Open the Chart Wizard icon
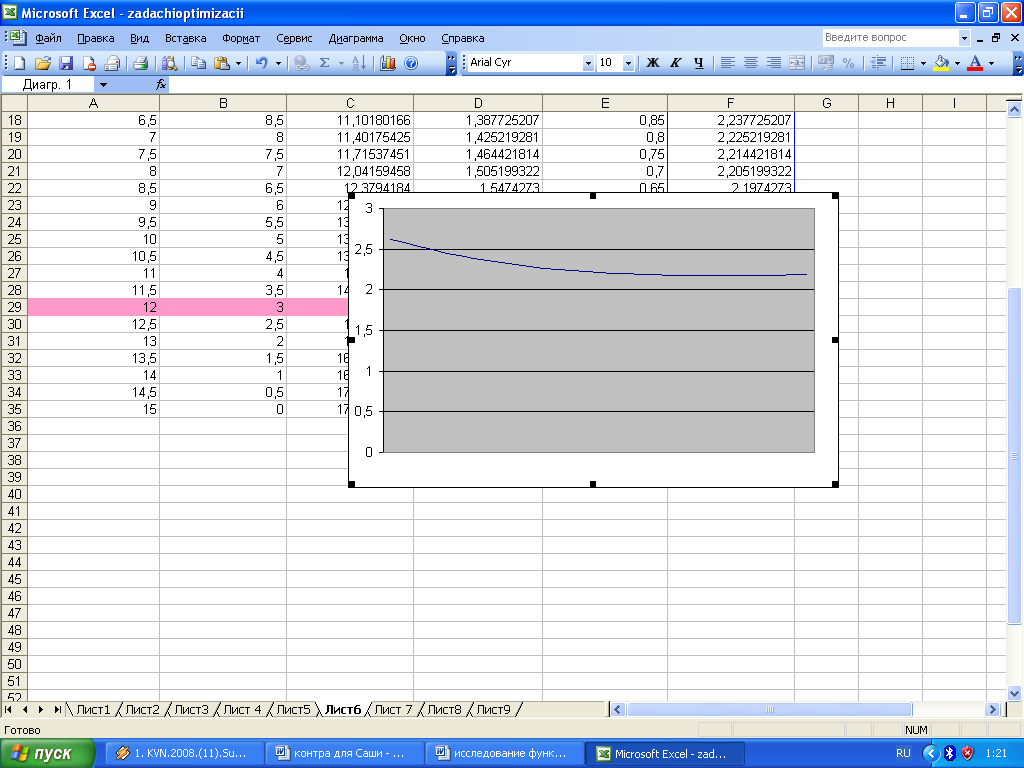 387,63
